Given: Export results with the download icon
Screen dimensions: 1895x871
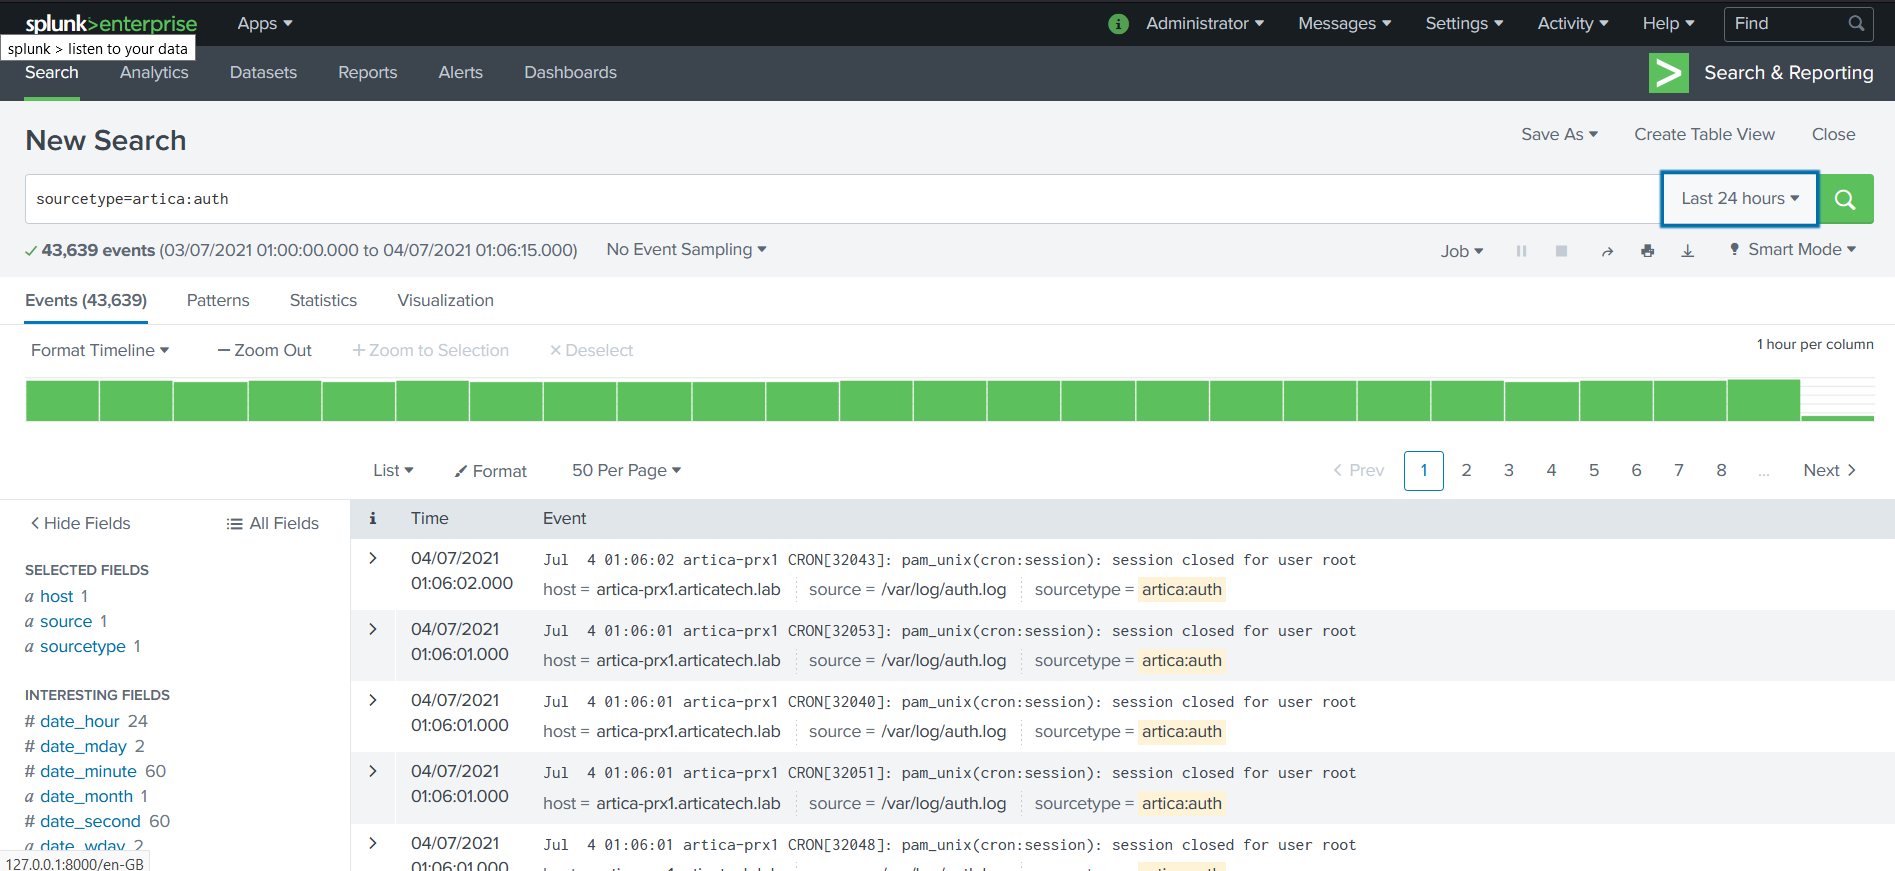Looking at the screenshot, I should click(1688, 251).
